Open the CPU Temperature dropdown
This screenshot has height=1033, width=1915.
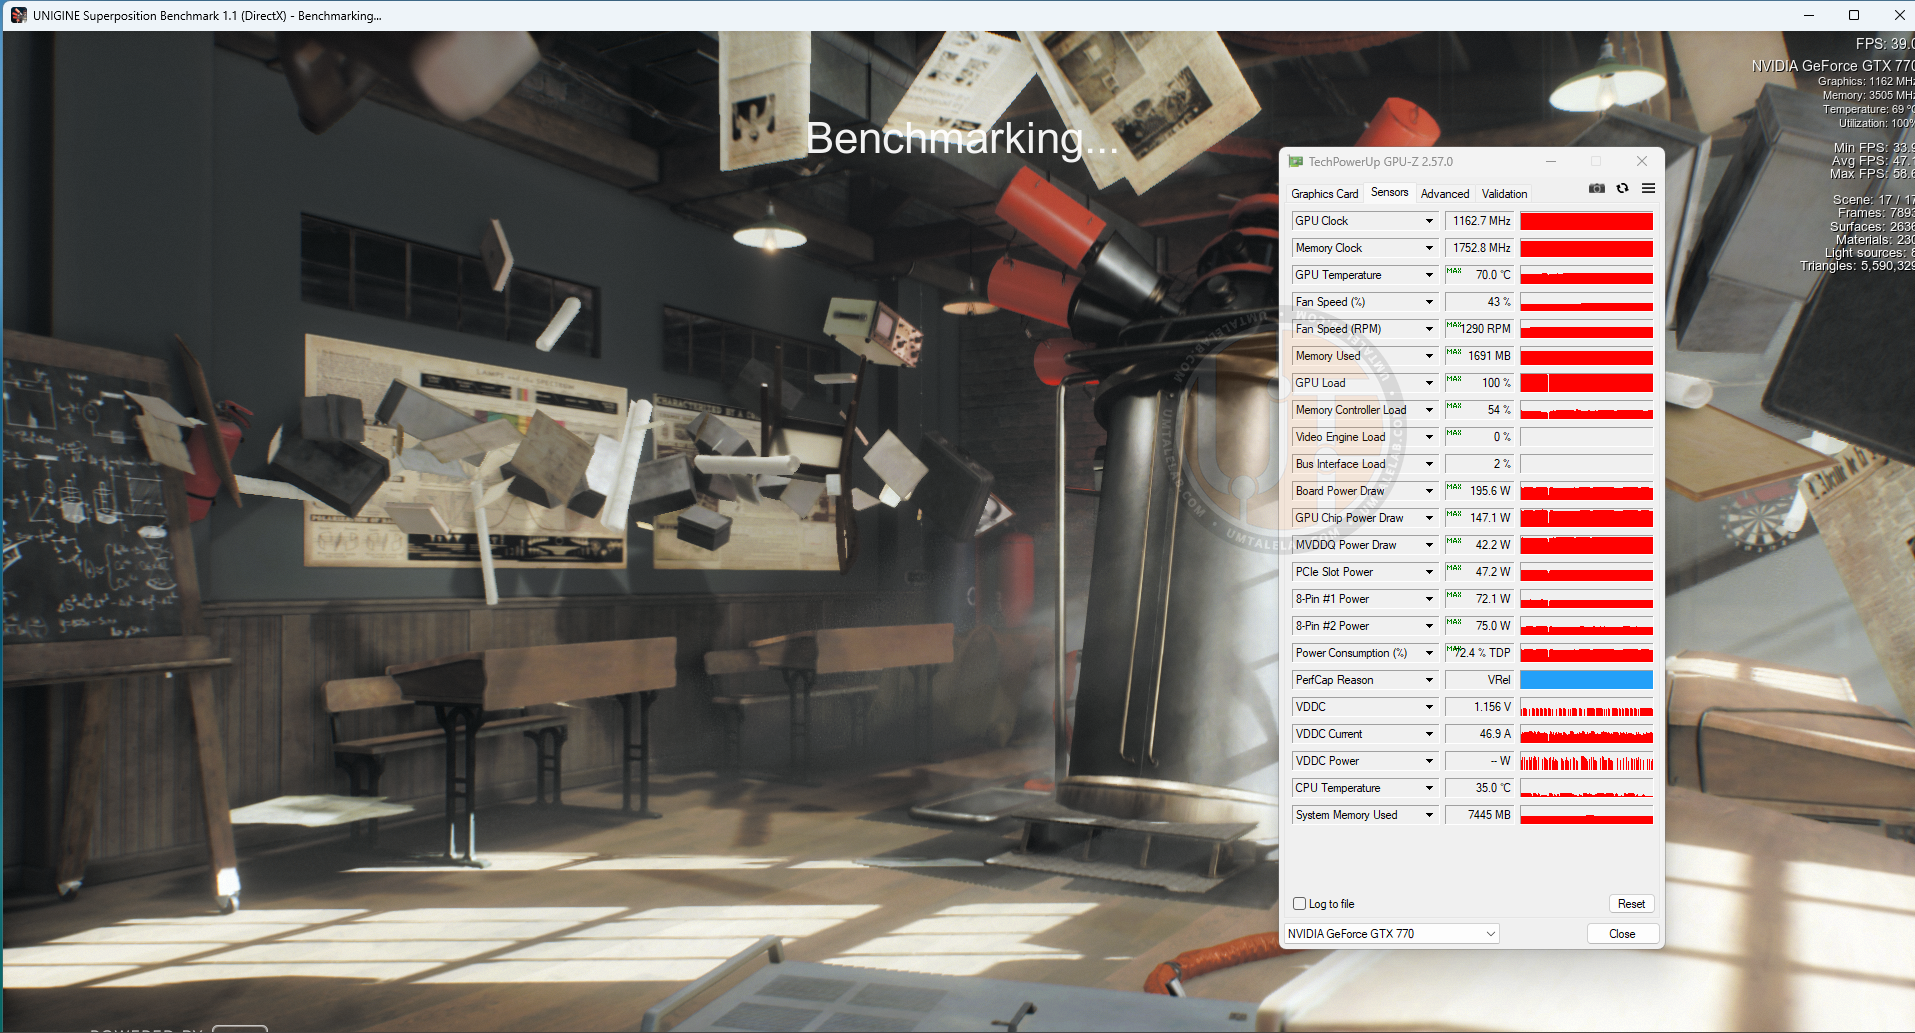pyautogui.click(x=1429, y=788)
